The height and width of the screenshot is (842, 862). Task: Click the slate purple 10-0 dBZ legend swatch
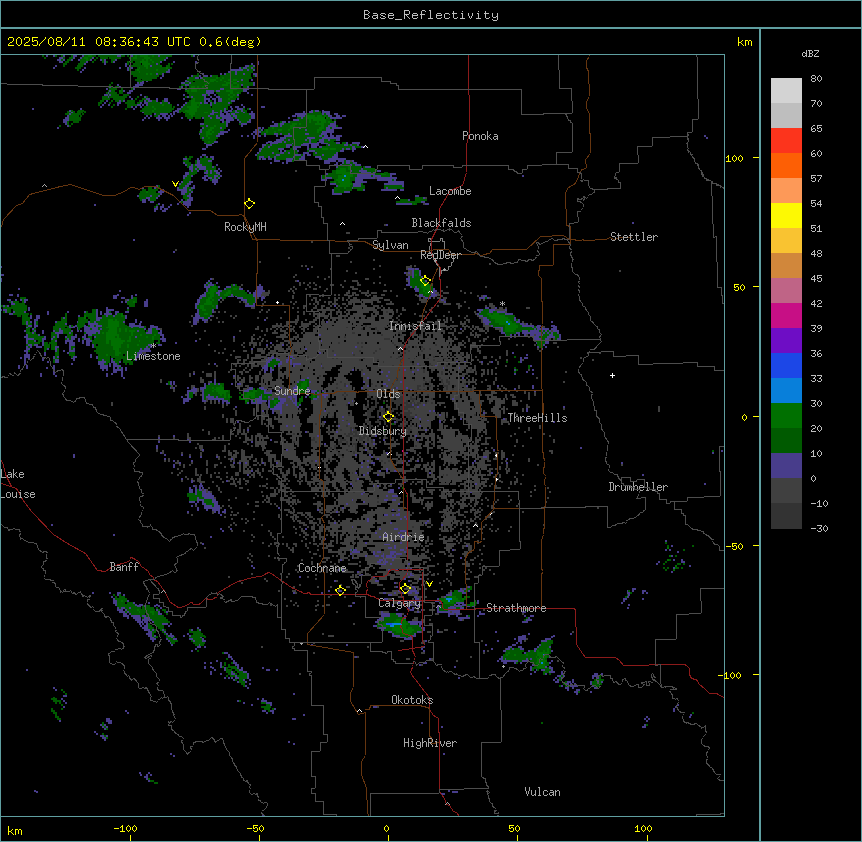786,466
